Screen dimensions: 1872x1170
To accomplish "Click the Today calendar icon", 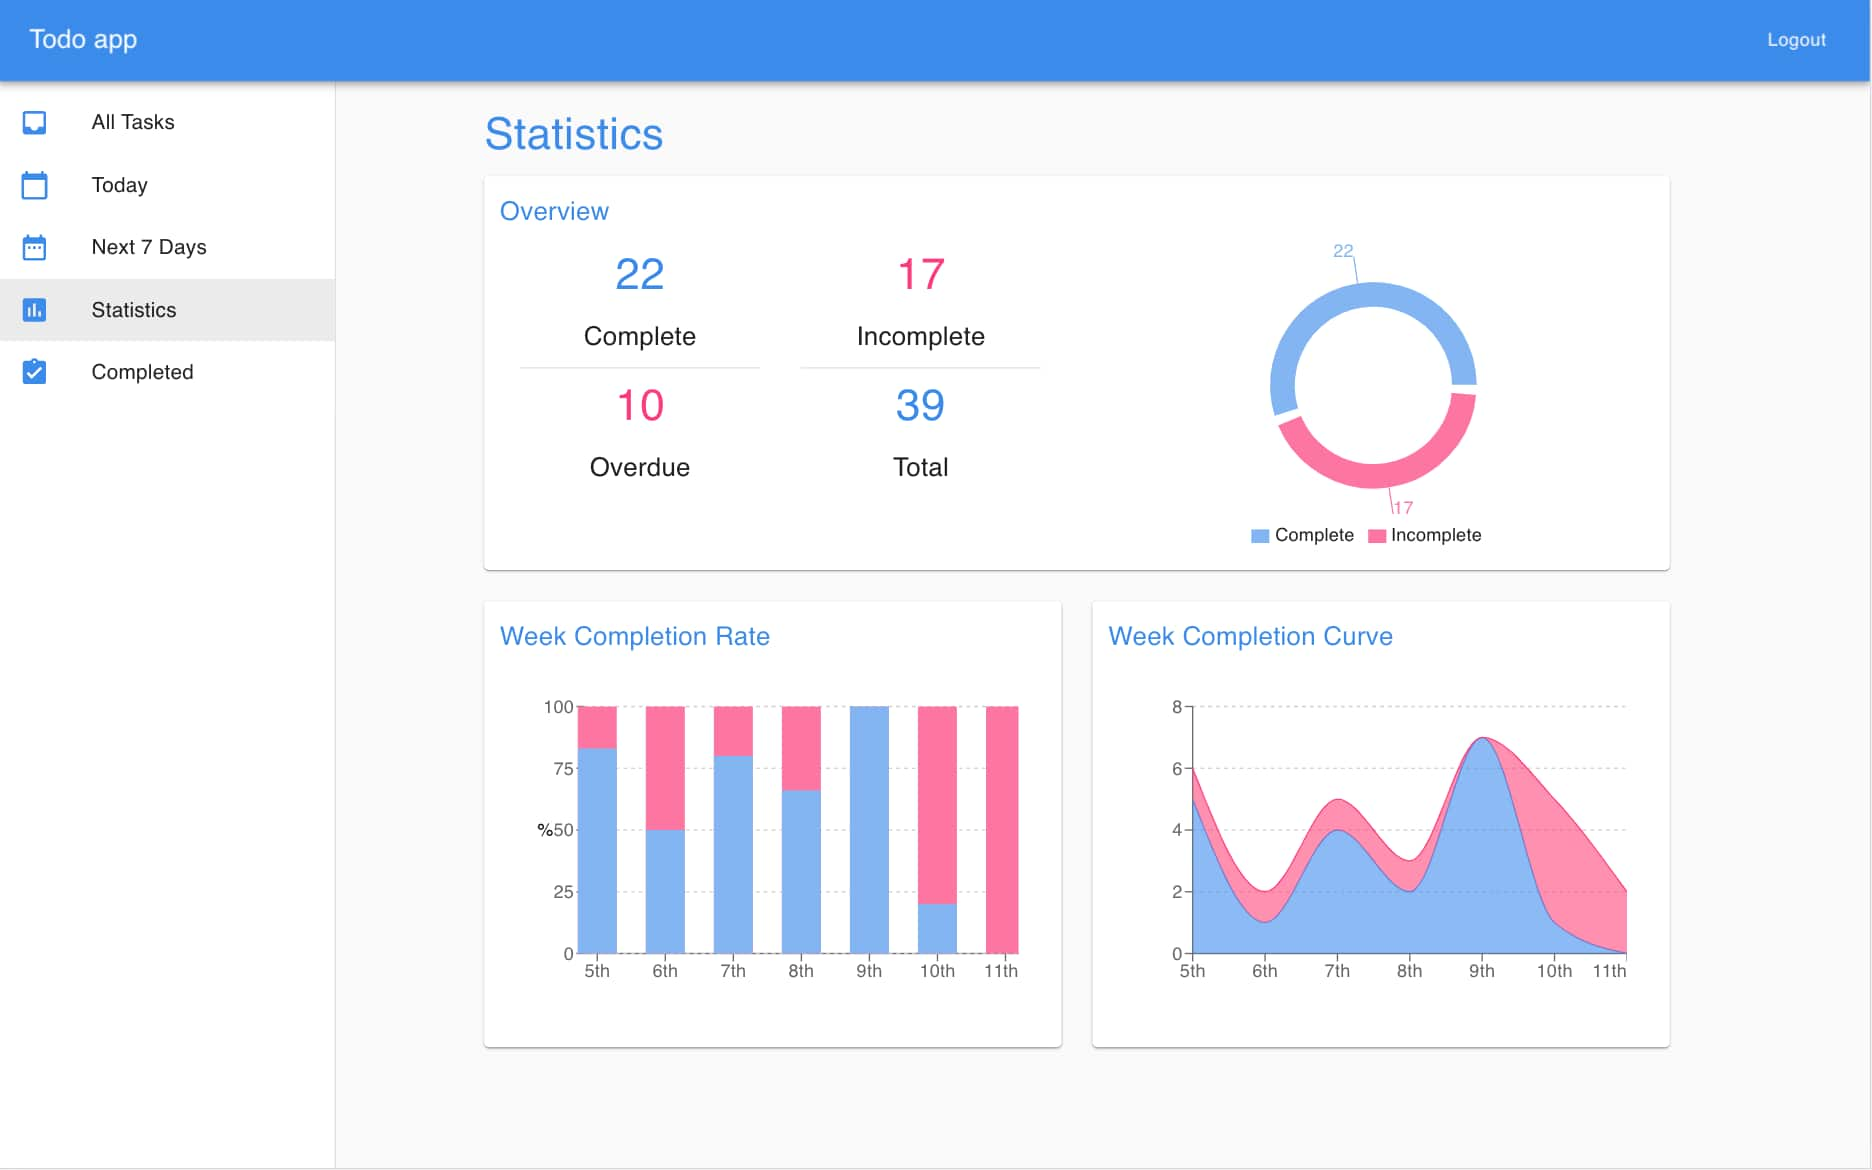I will (34, 185).
